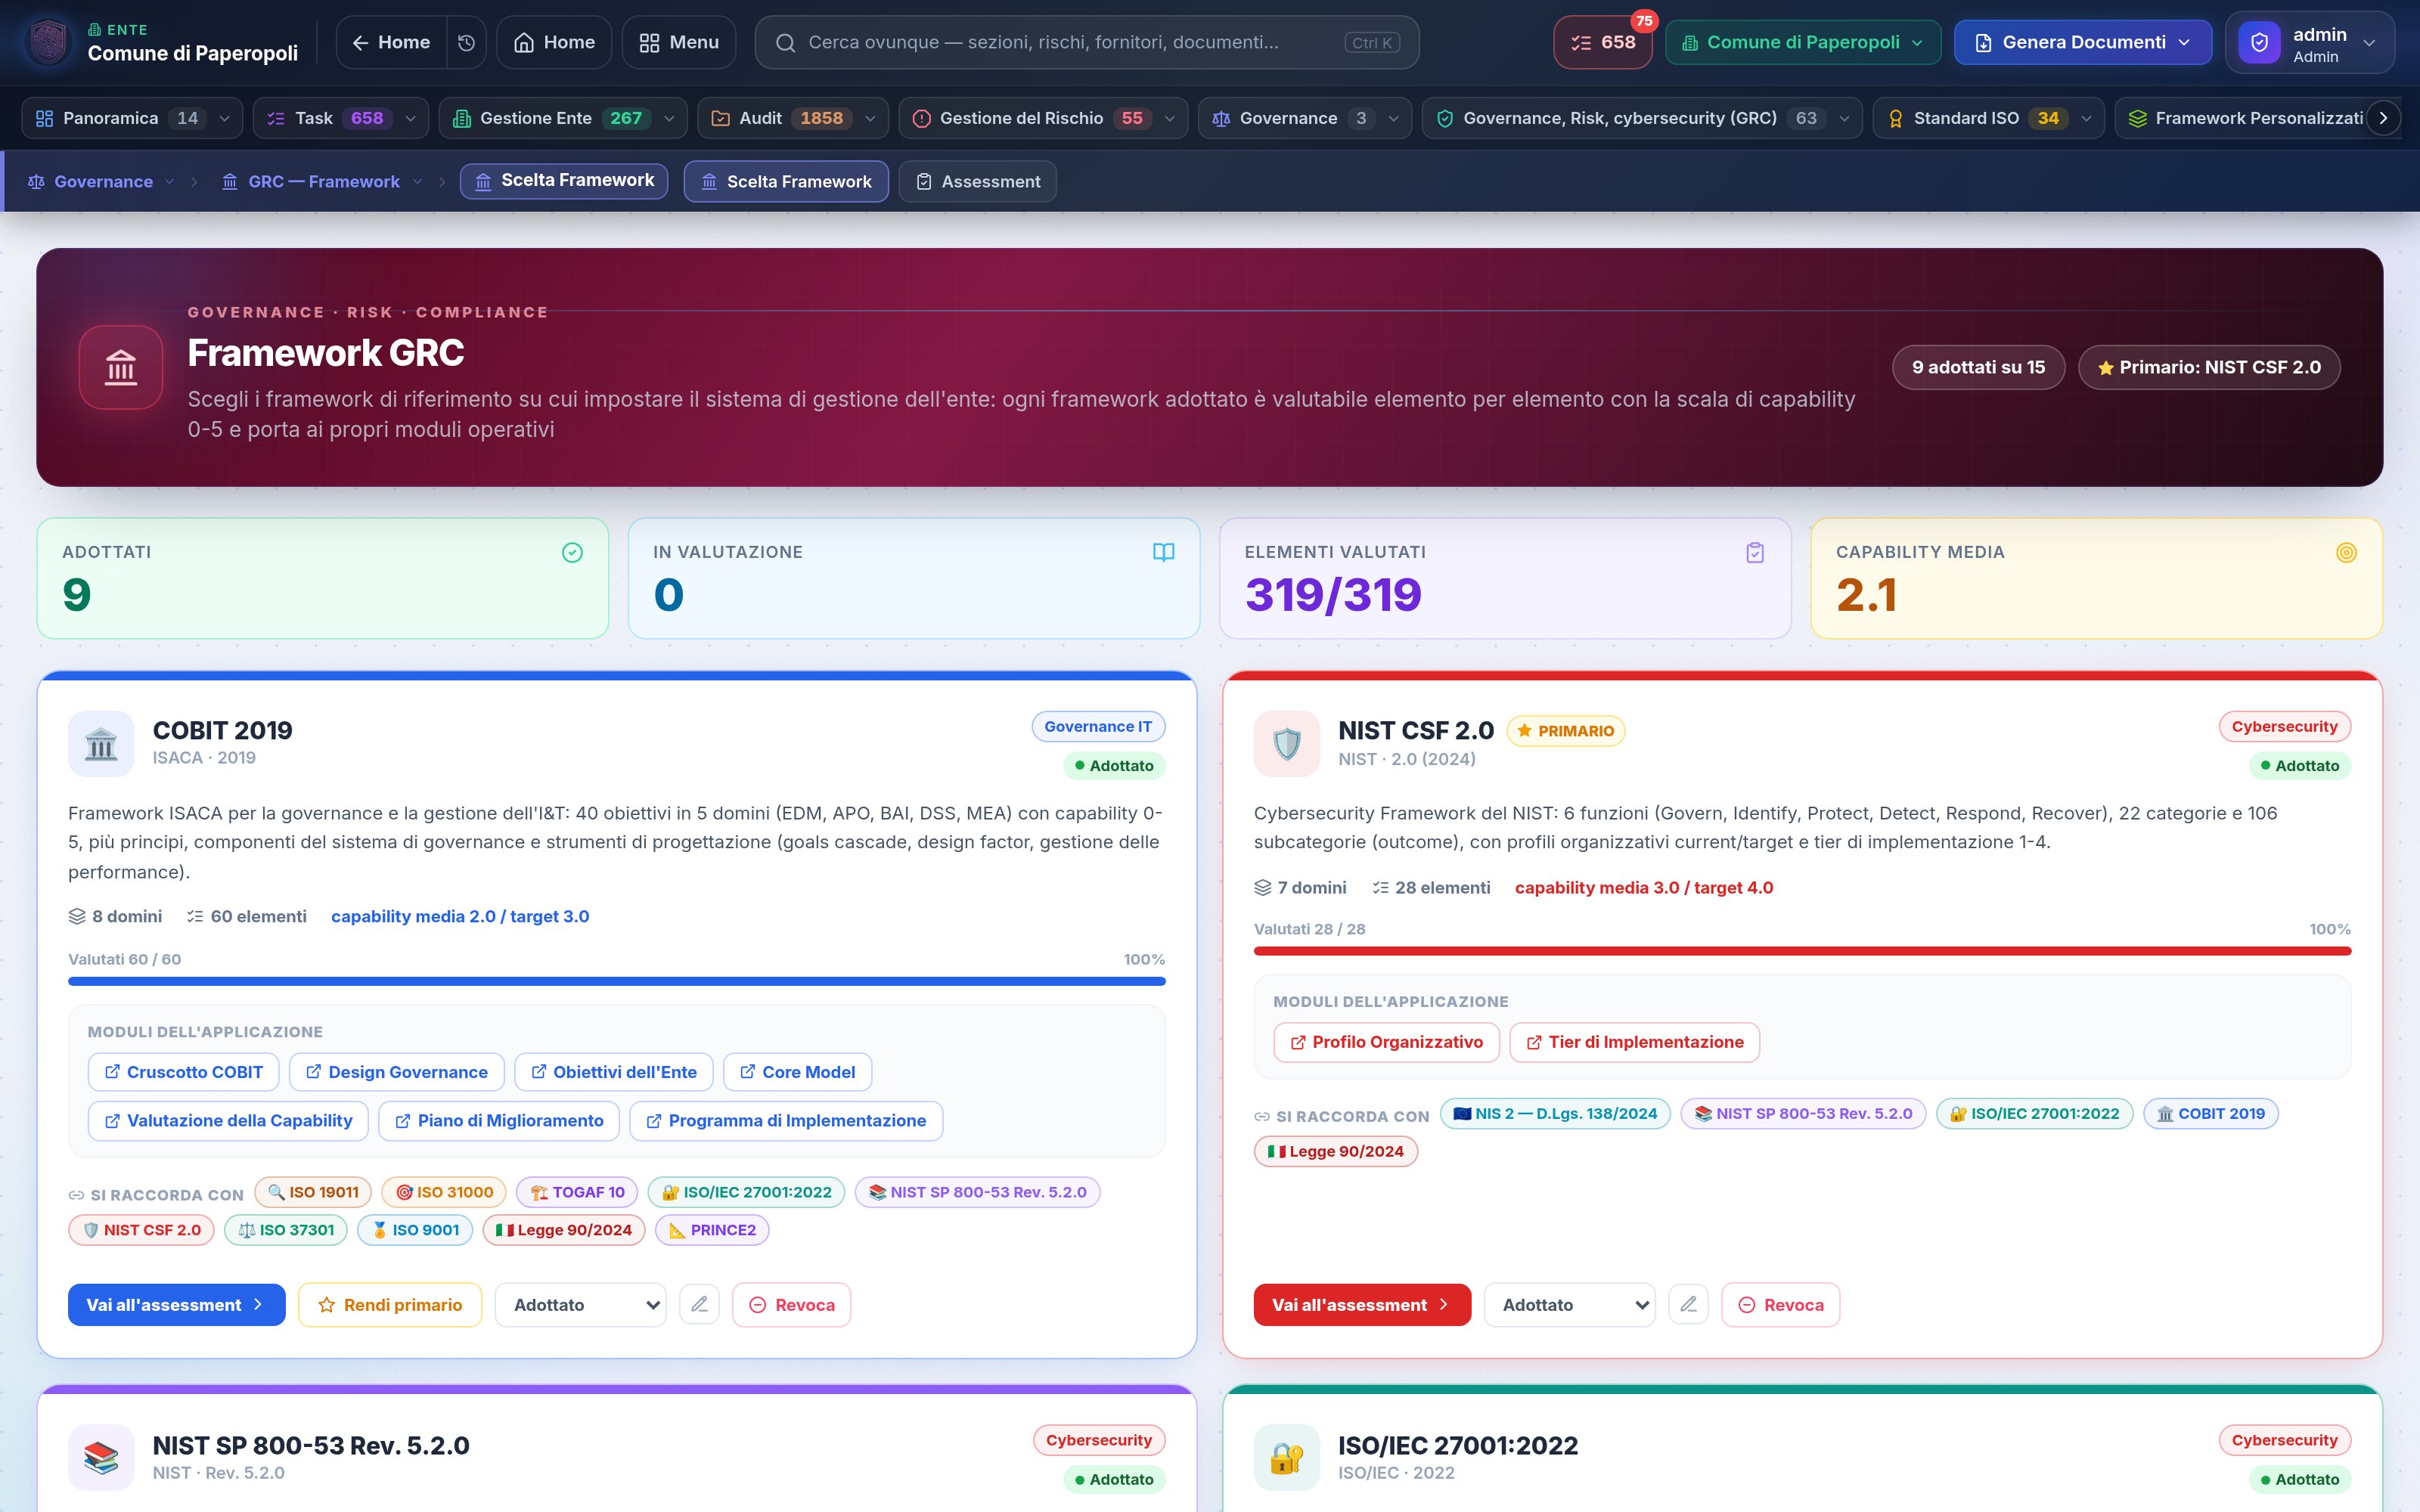Image resolution: width=2420 pixels, height=1512 pixels.
Task: Open NIST CSF 2.0 Adottato status select
Action: pos(1570,1304)
